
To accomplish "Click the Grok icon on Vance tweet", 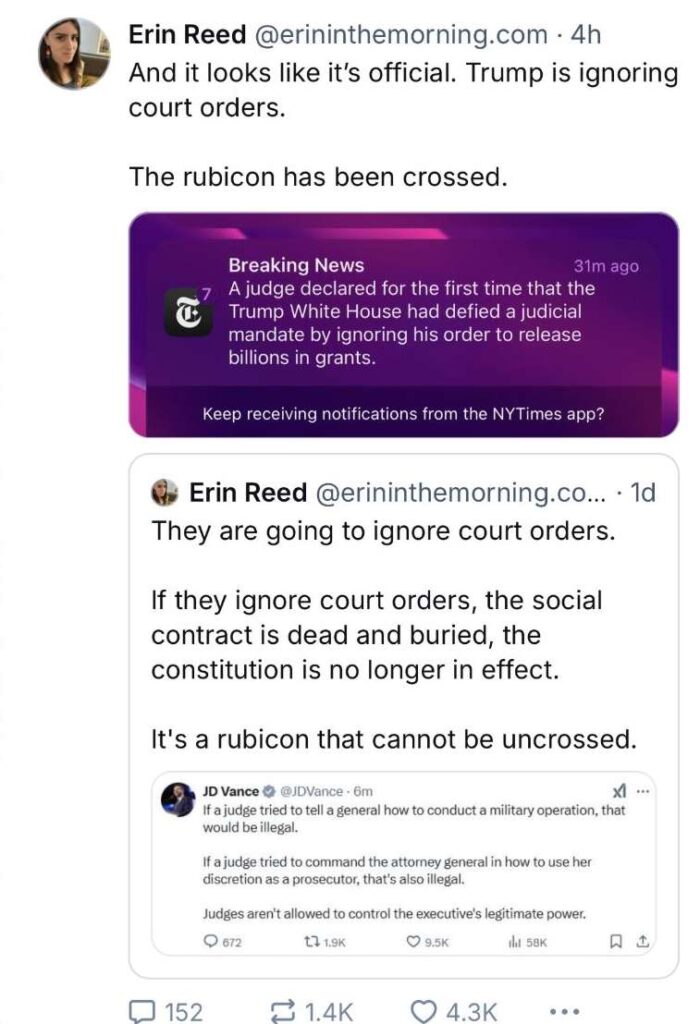I will (619, 792).
